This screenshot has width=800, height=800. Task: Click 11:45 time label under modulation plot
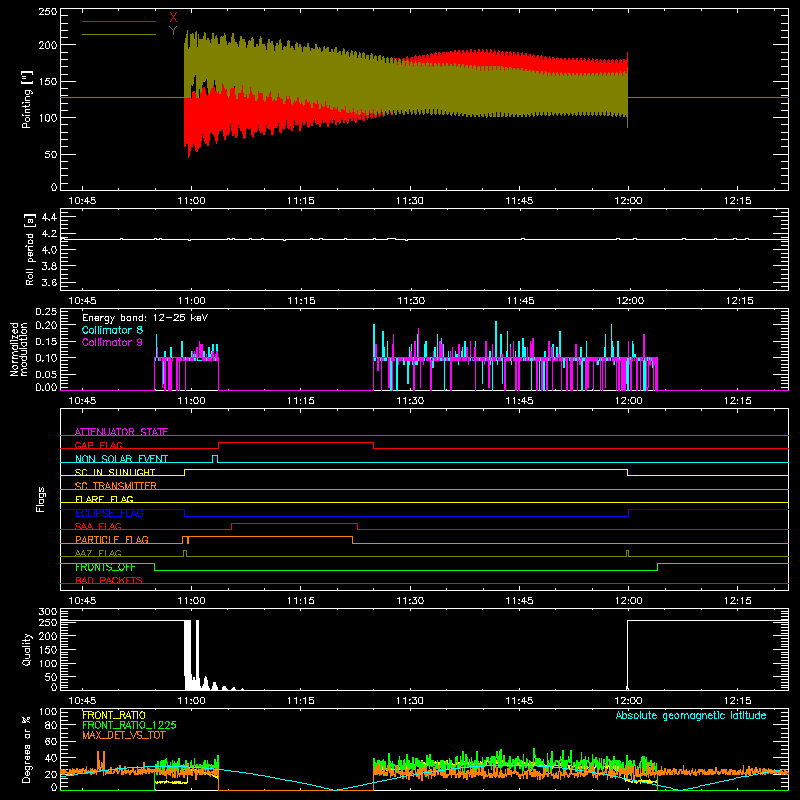(519, 401)
